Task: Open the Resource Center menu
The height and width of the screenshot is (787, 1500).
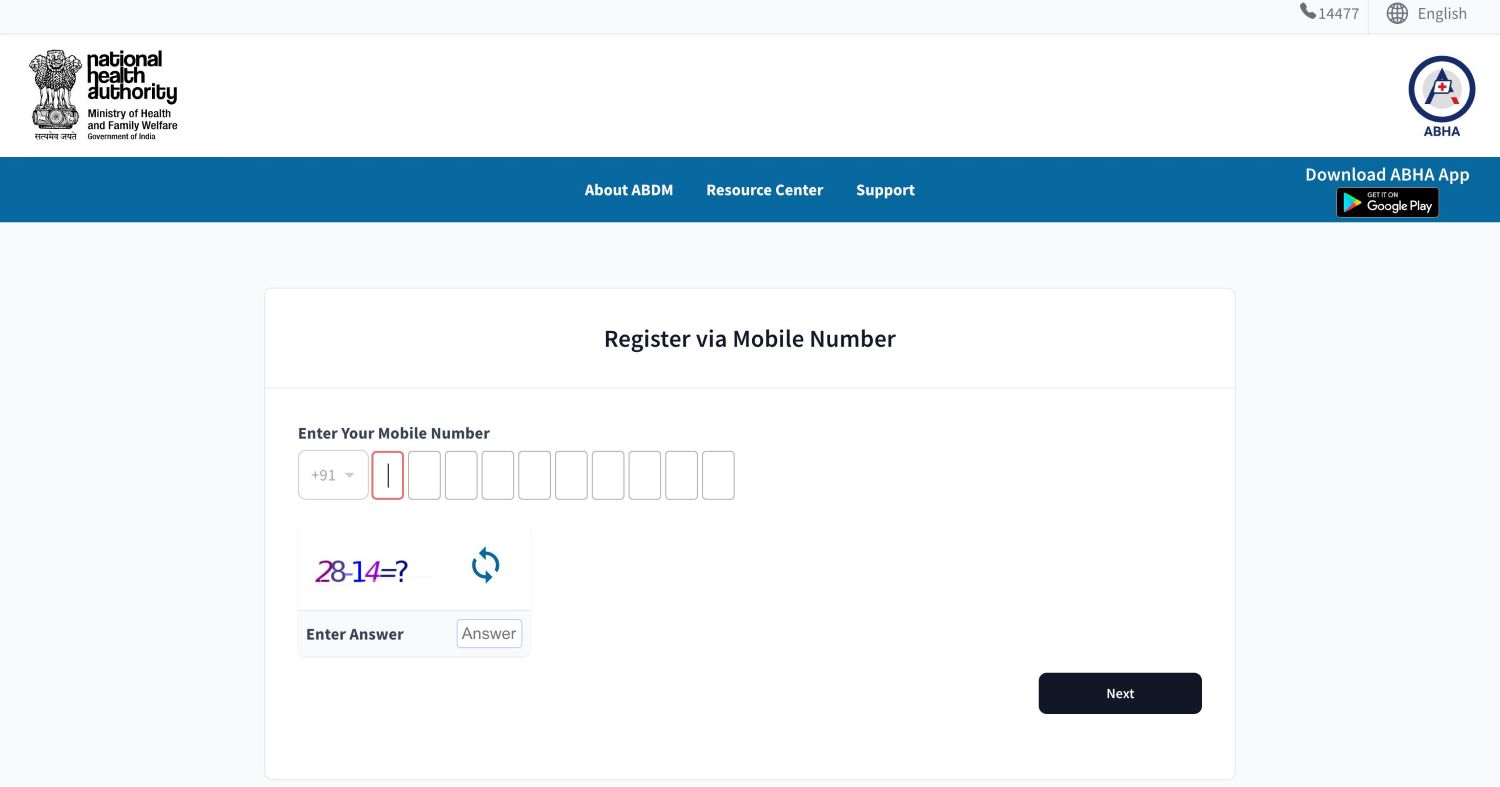Action: click(x=764, y=190)
